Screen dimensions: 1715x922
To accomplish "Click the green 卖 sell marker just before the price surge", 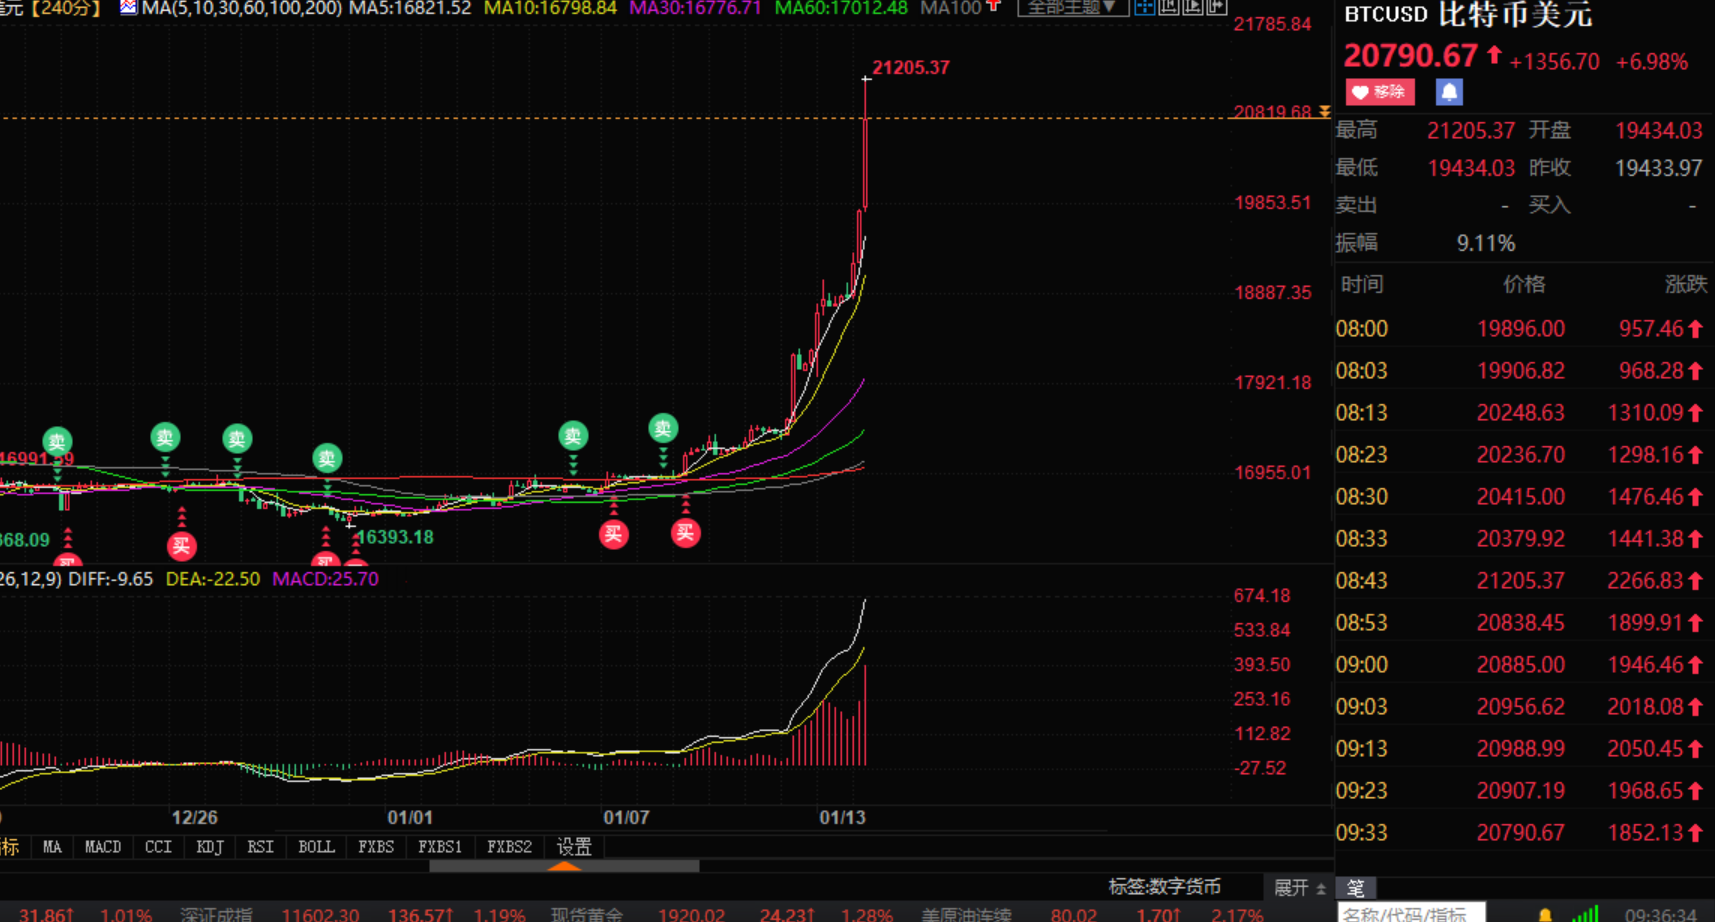I will tap(663, 429).
